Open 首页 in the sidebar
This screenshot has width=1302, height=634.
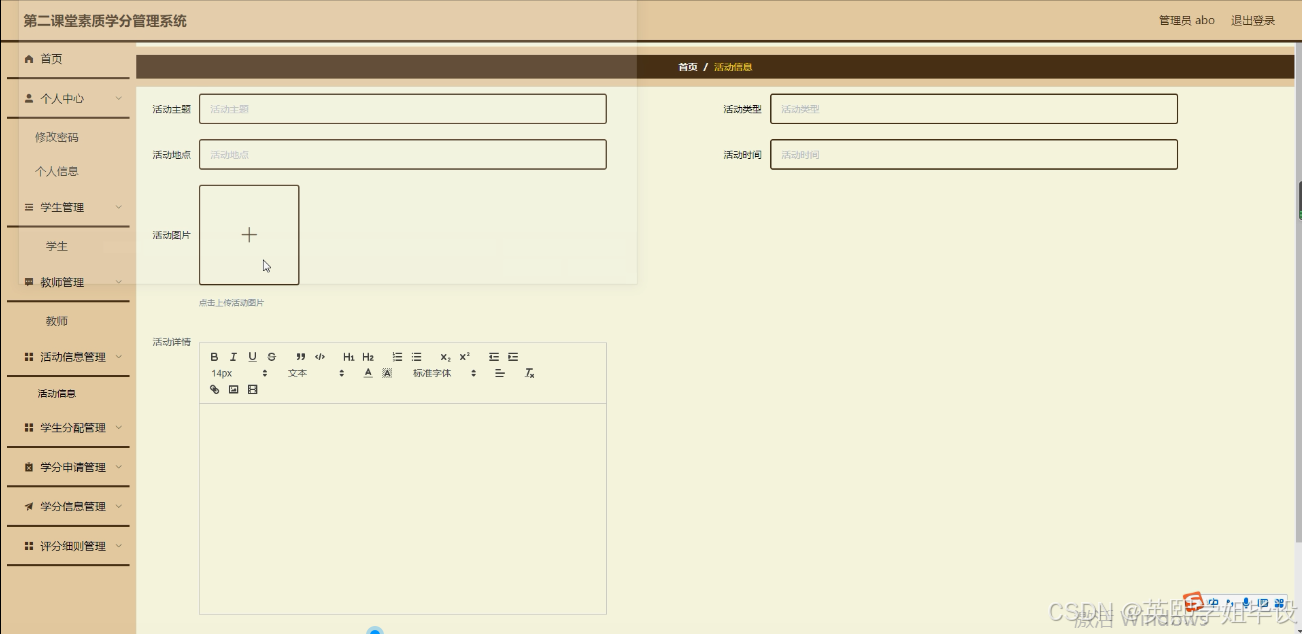(68, 59)
